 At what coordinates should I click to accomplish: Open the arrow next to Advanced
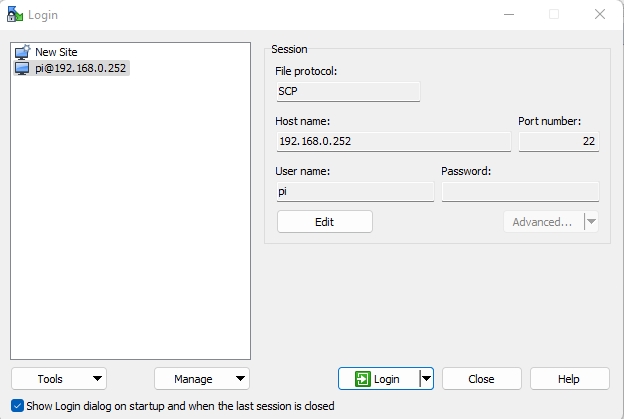click(x=591, y=222)
